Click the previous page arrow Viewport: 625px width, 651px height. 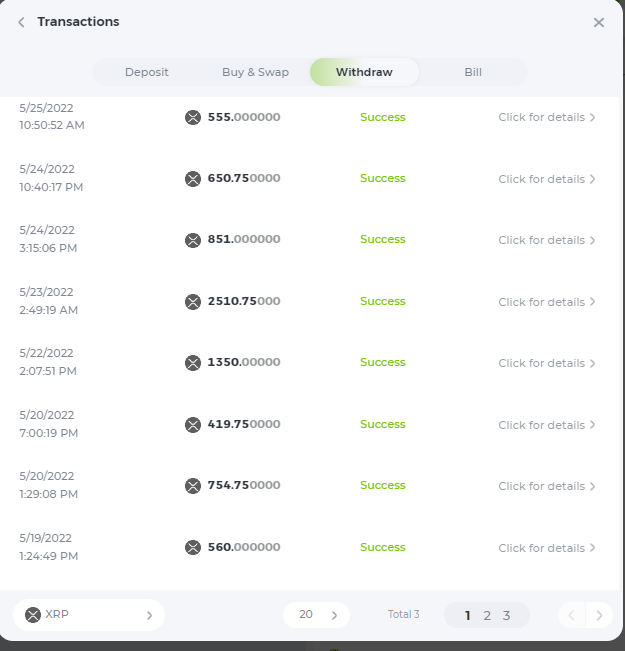(571, 615)
